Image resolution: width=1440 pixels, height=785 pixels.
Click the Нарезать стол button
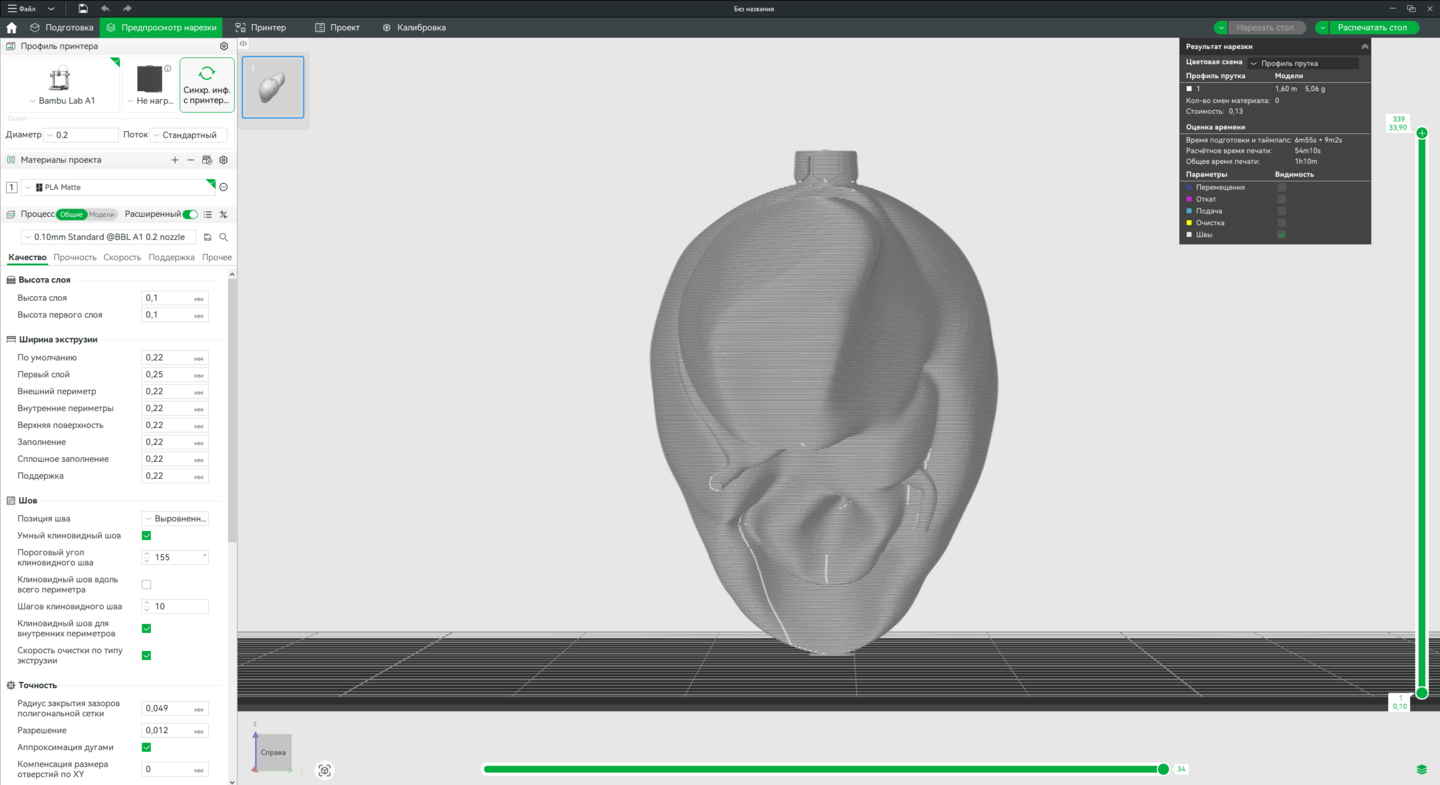(1265, 28)
